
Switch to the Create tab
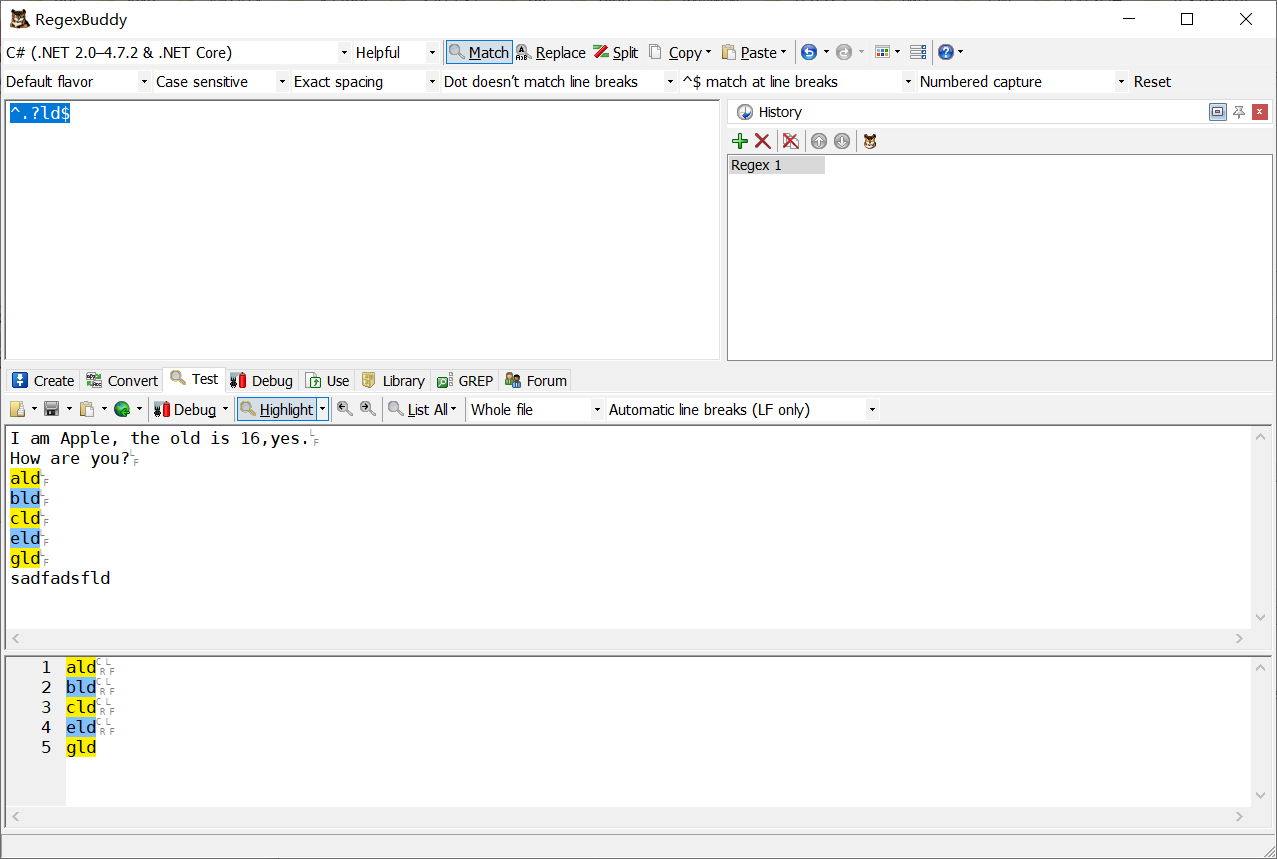click(x=43, y=380)
